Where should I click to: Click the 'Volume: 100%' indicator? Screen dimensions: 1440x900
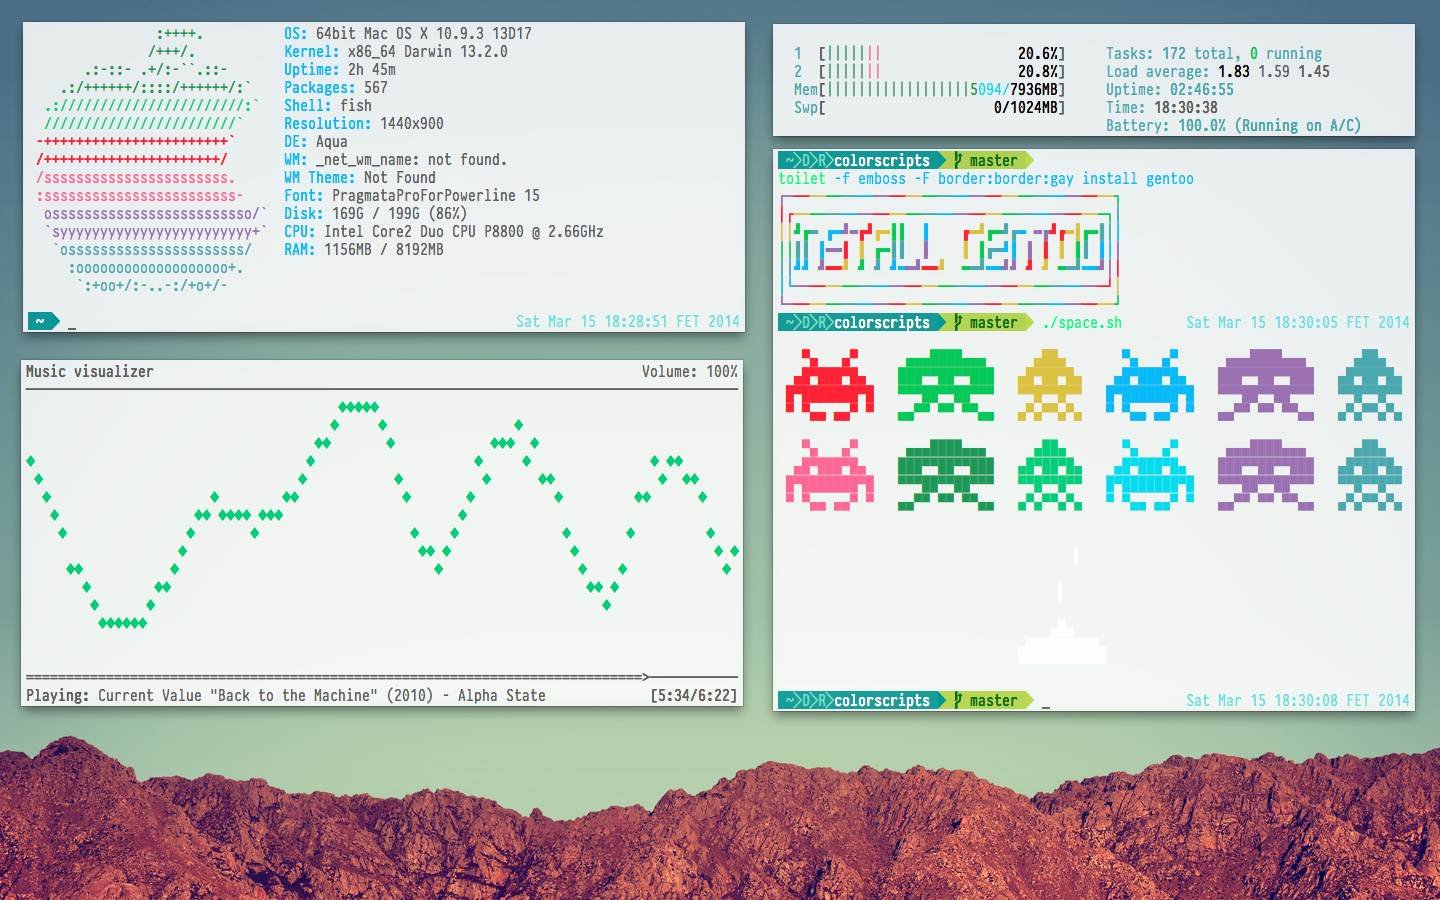click(x=690, y=371)
